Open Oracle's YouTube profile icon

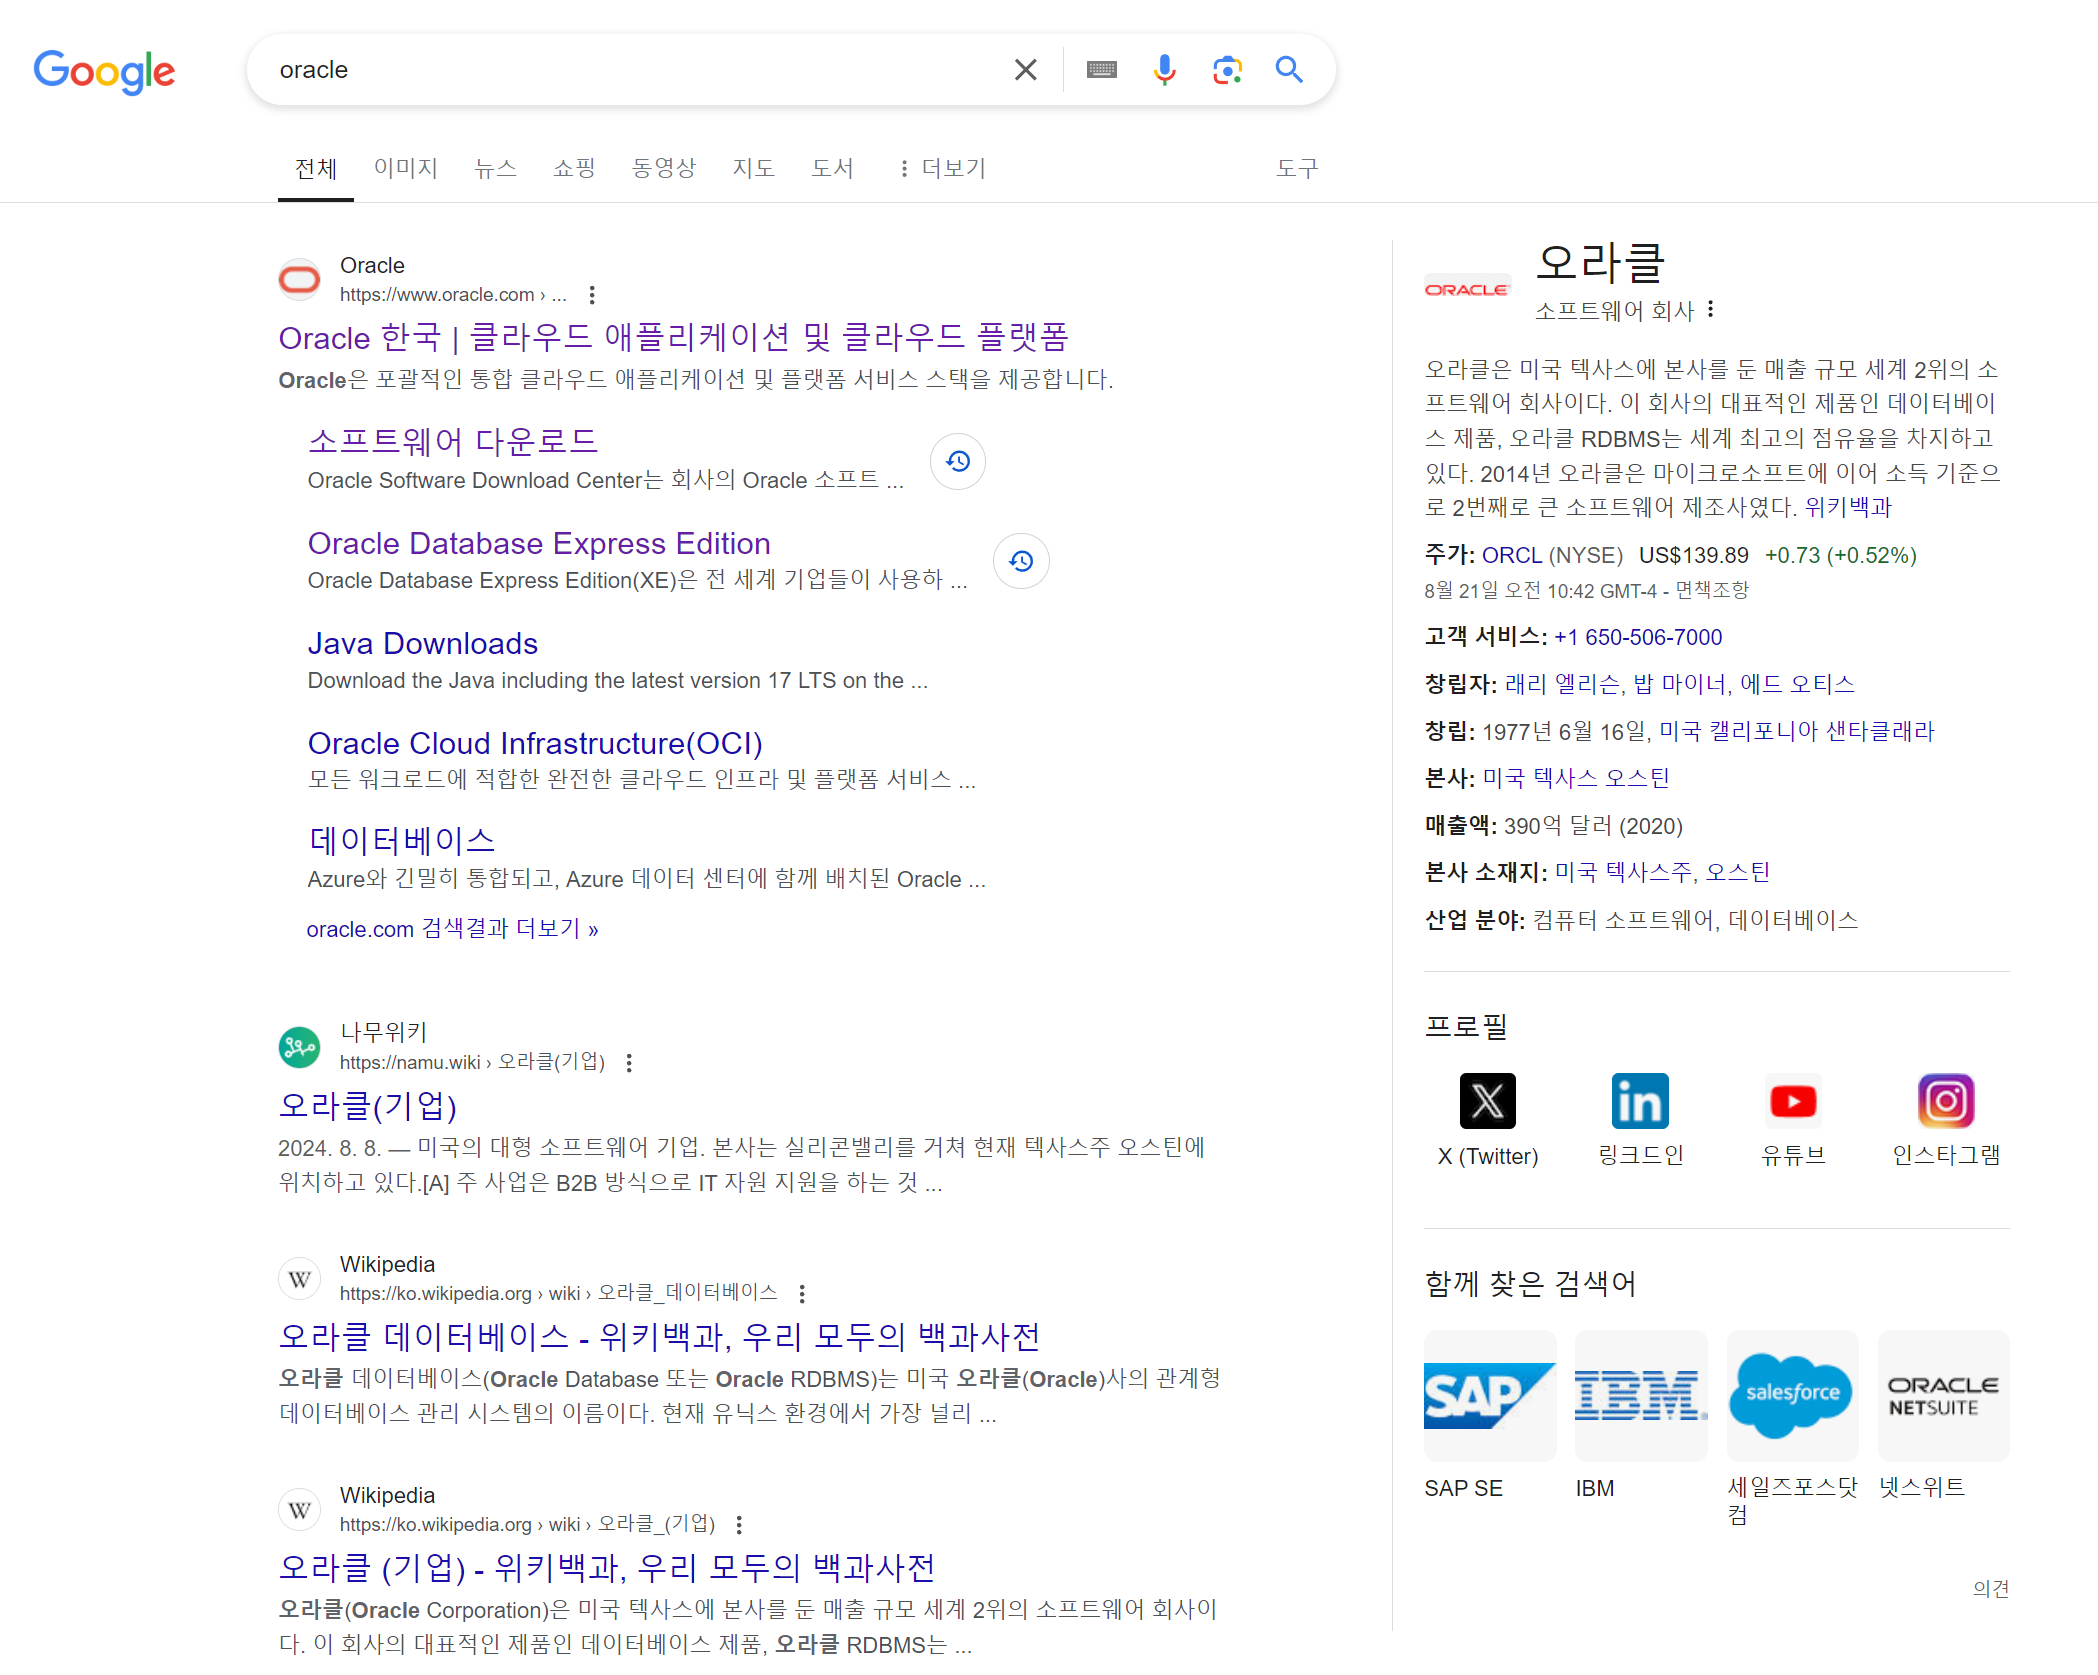point(1793,1101)
